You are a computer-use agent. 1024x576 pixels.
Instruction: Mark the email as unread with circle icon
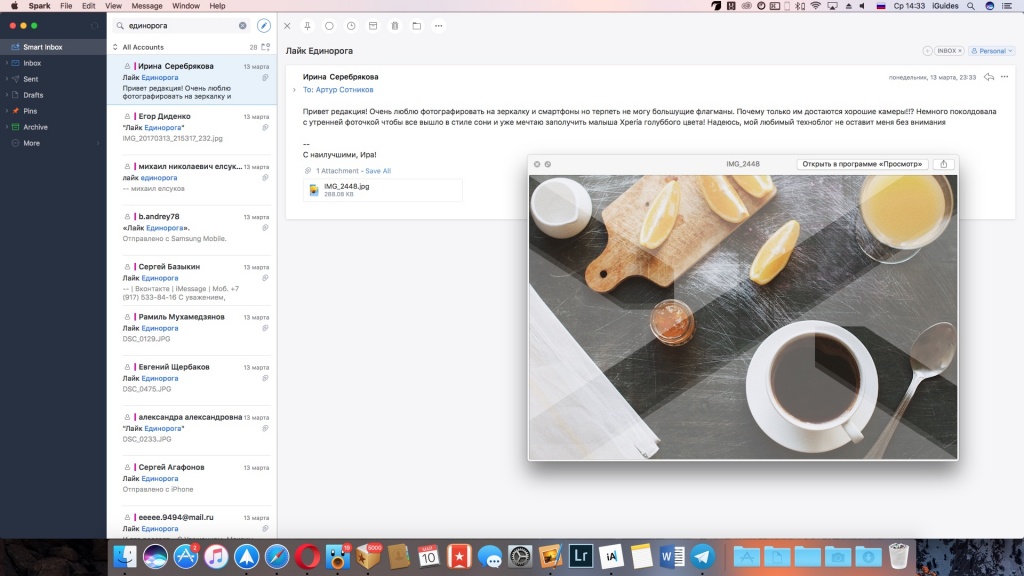pos(329,25)
